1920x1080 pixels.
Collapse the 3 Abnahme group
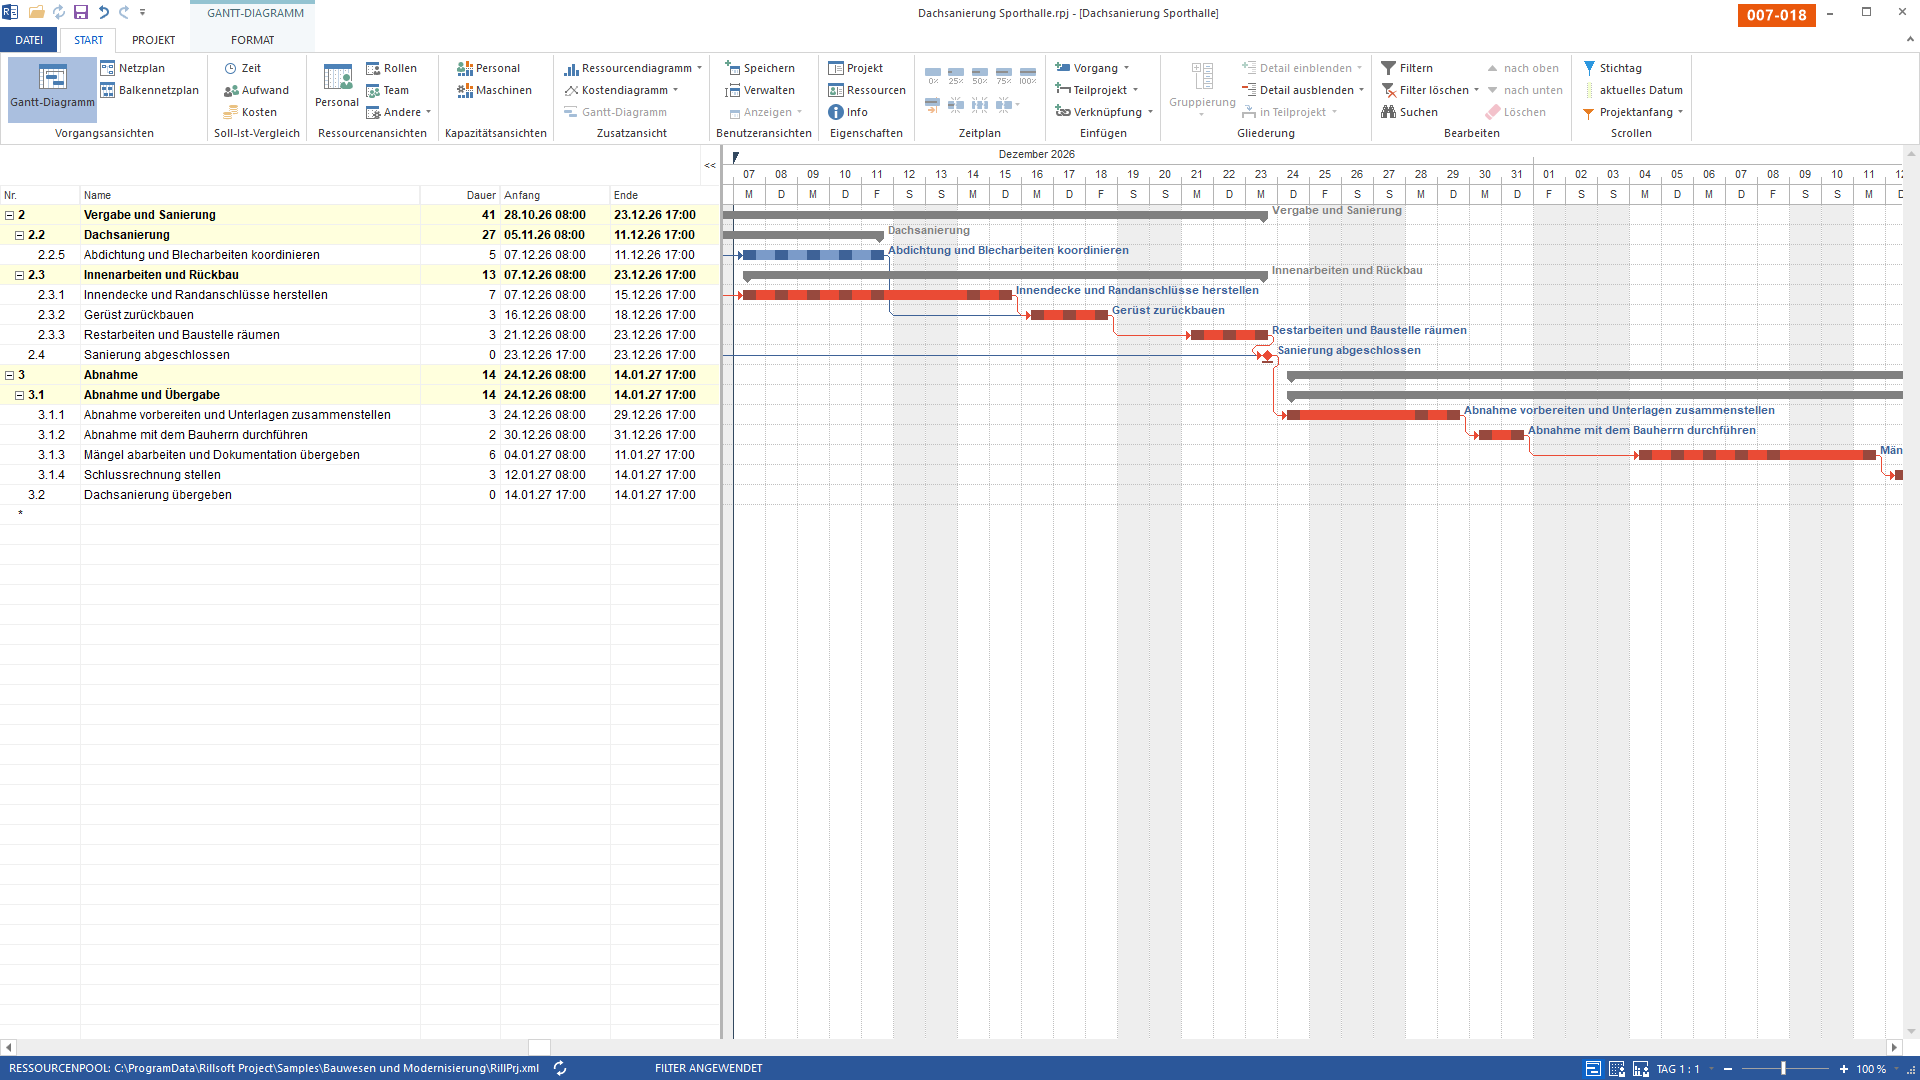tap(10, 375)
